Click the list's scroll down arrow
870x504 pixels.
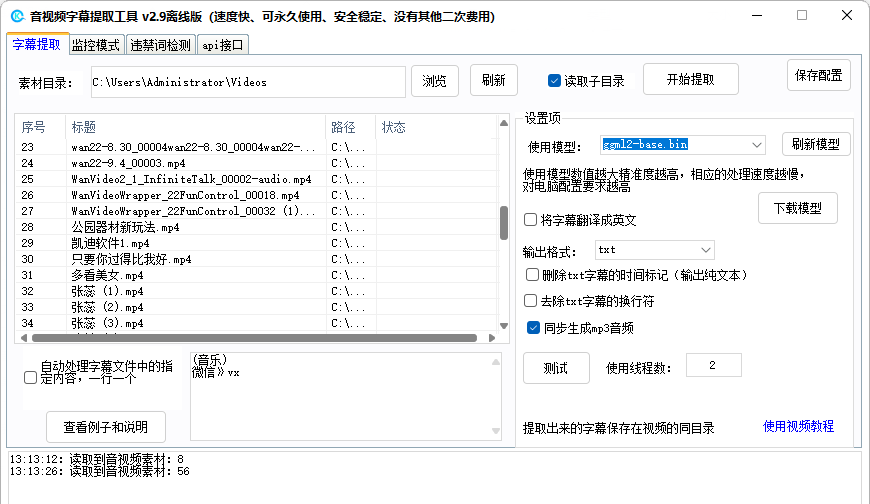click(x=504, y=326)
